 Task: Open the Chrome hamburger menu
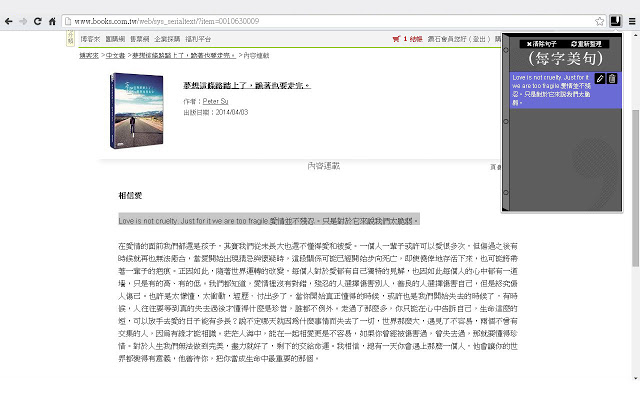[x=632, y=21]
